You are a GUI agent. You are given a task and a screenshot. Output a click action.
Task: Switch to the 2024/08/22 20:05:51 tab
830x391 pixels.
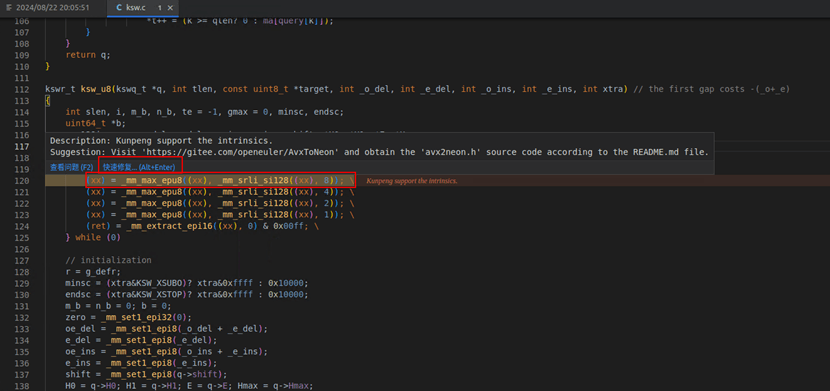coord(52,8)
